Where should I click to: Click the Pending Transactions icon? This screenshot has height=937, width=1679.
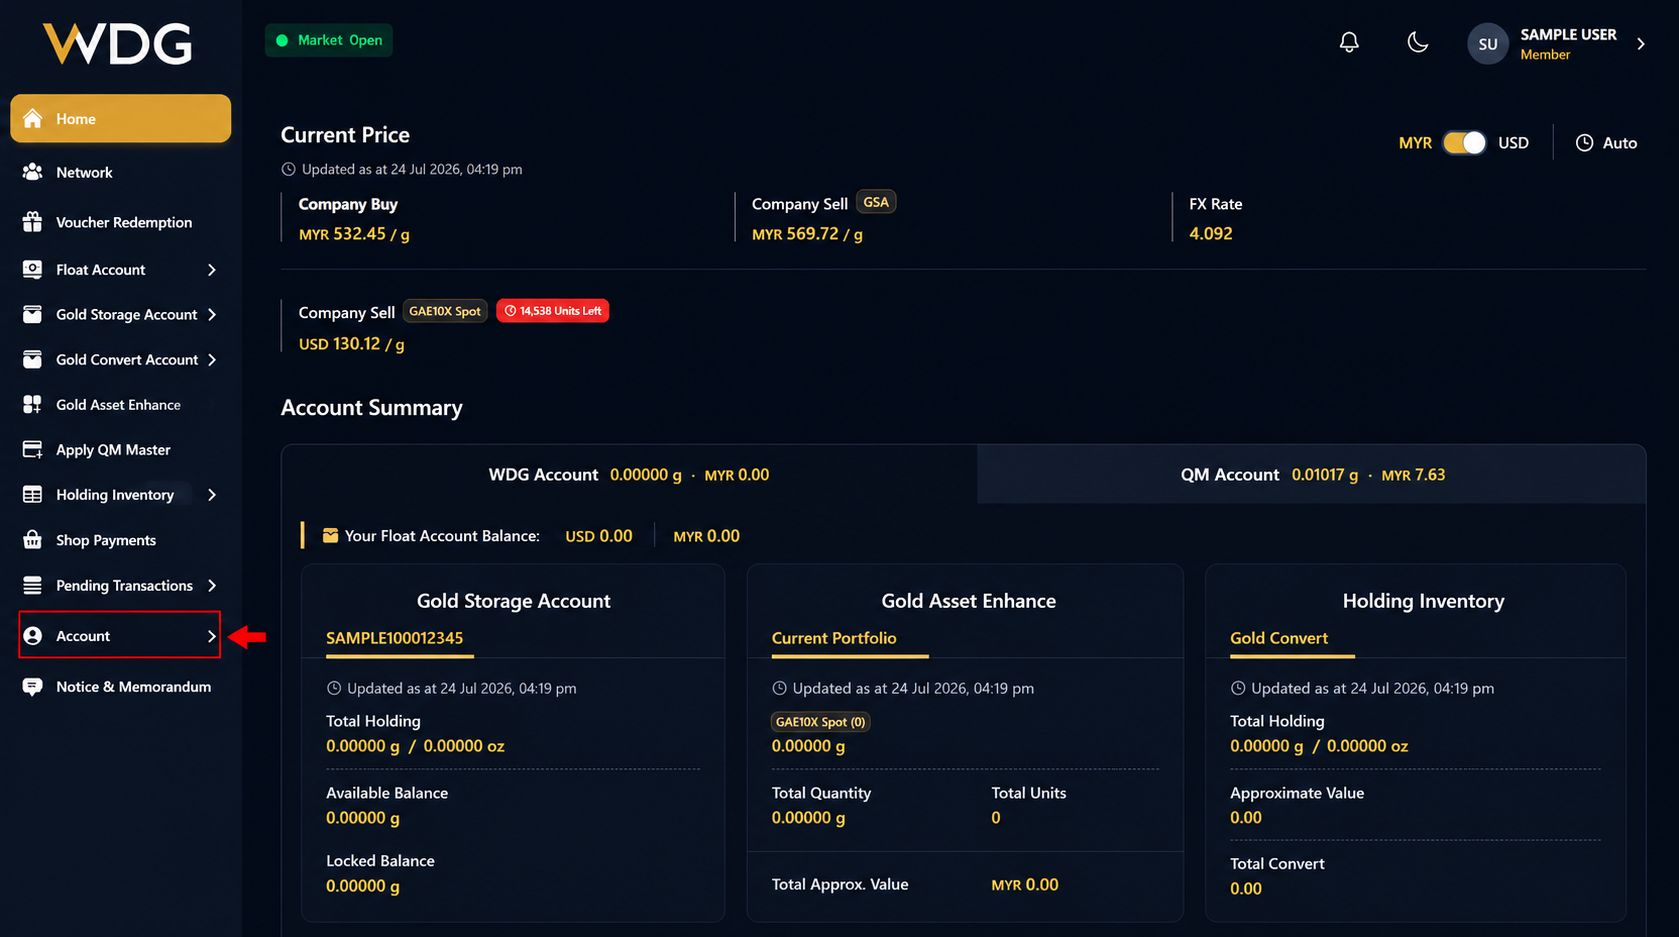pyautogui.click(x=33, y=585)
